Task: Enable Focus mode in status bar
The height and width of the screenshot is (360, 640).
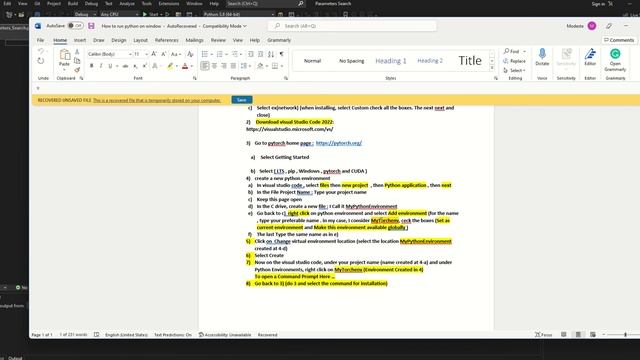Action: pyautogui.click(x=544, y=335)
